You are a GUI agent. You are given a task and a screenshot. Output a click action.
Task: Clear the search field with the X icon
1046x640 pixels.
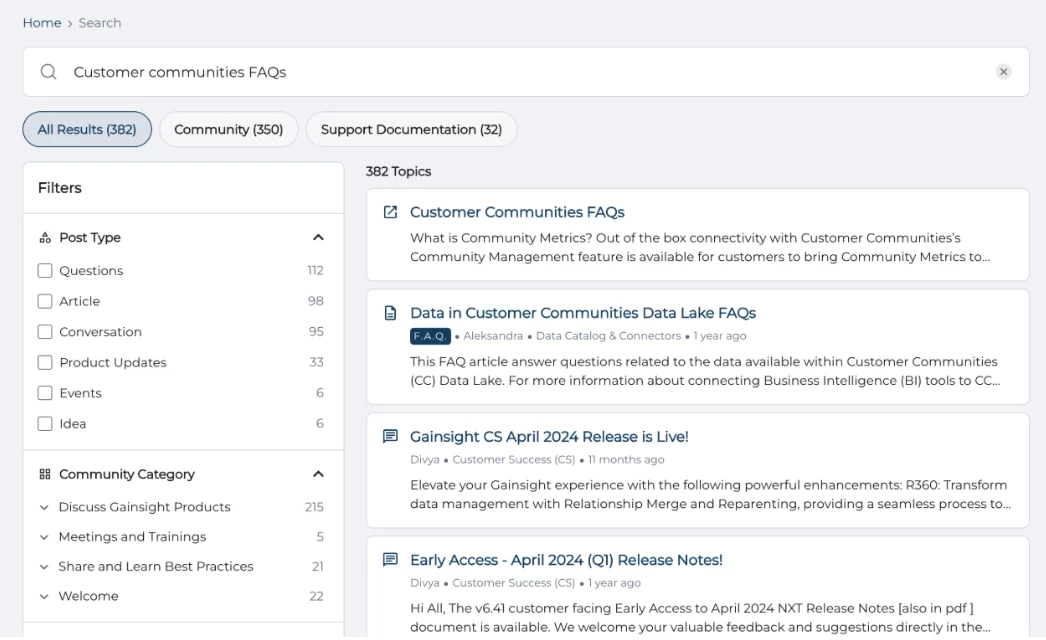pyautogui.click(x=1003, y=71)
